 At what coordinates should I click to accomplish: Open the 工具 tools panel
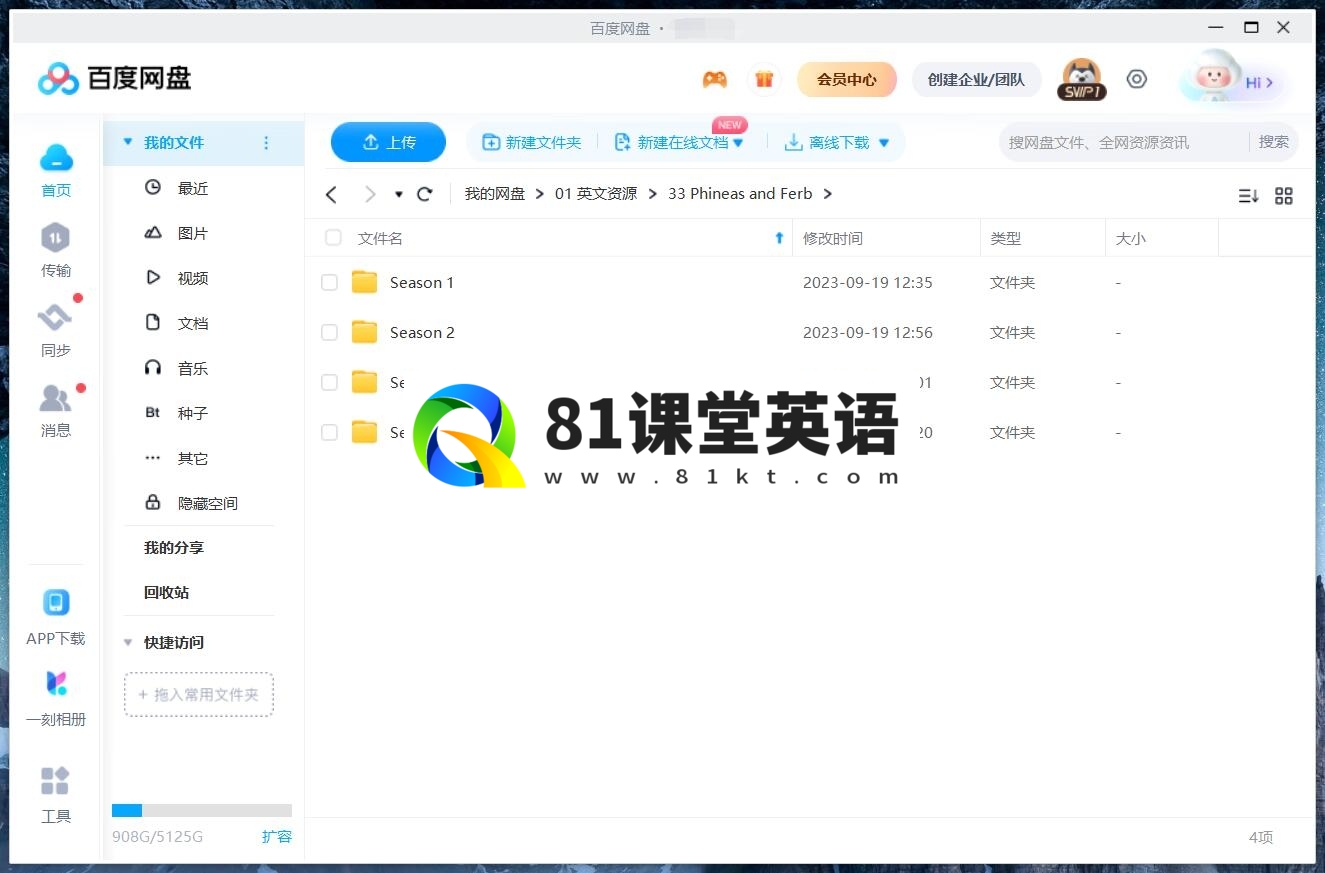pos(56,795)
